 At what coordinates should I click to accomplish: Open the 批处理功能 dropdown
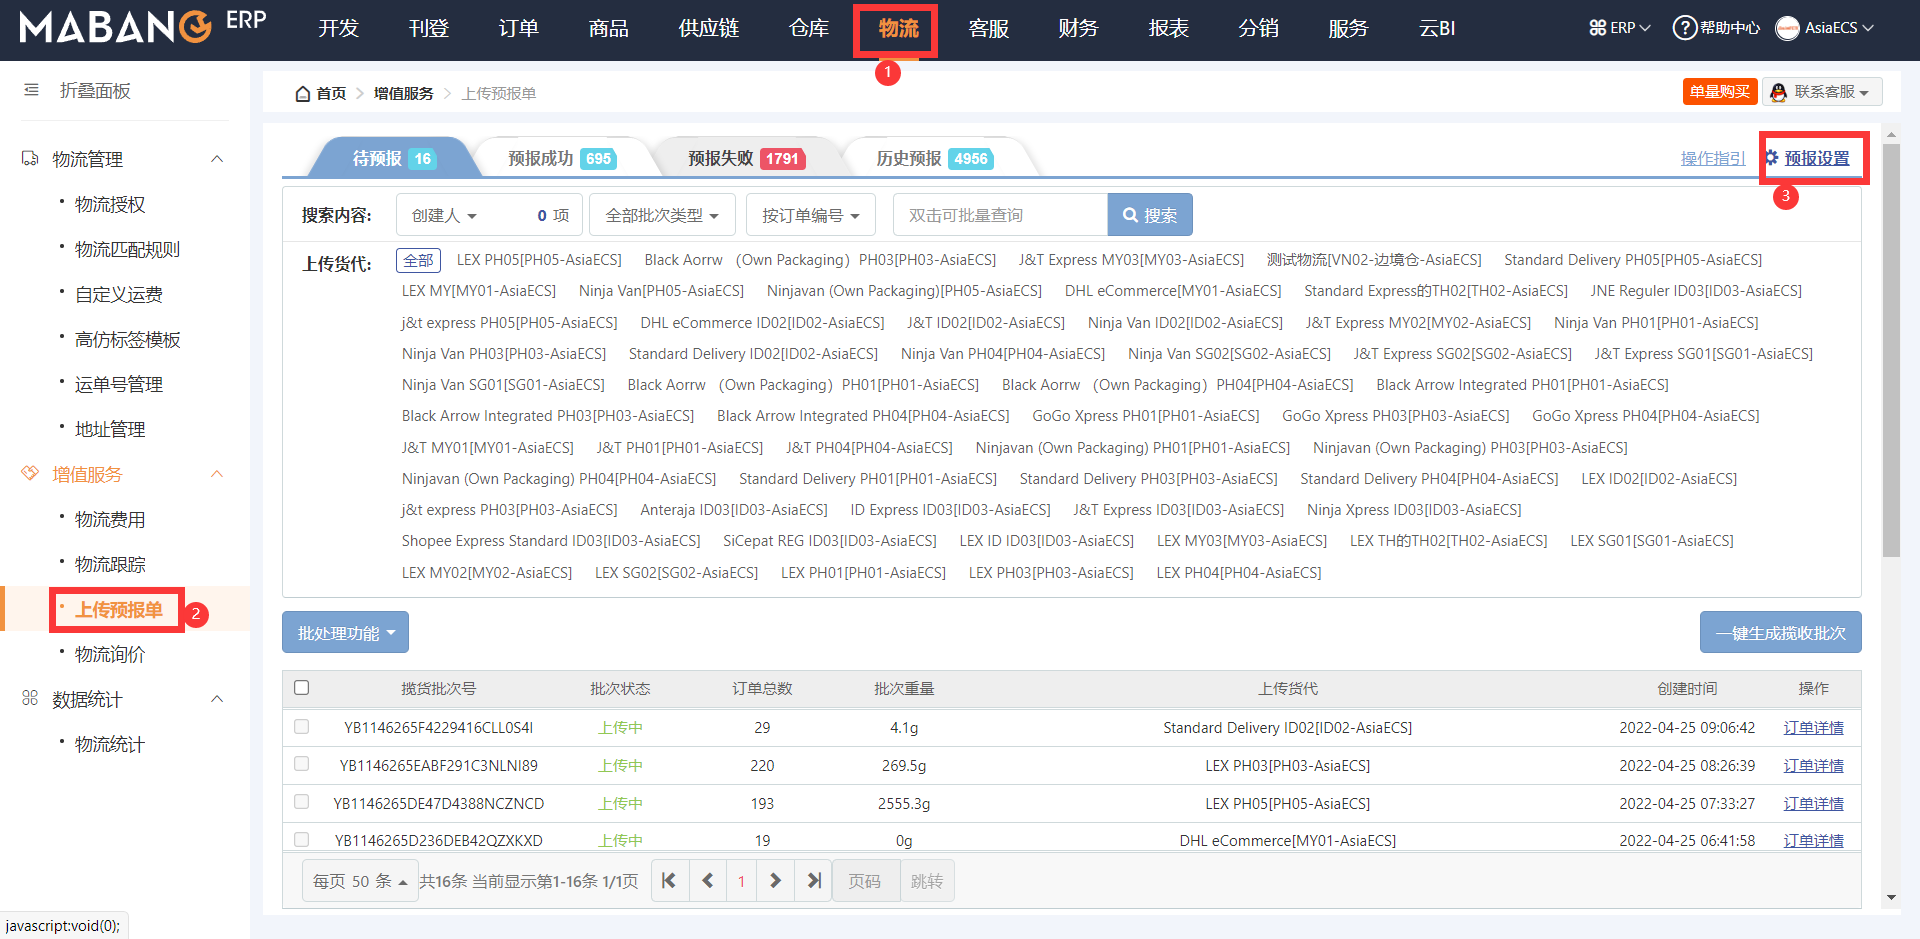345,632
